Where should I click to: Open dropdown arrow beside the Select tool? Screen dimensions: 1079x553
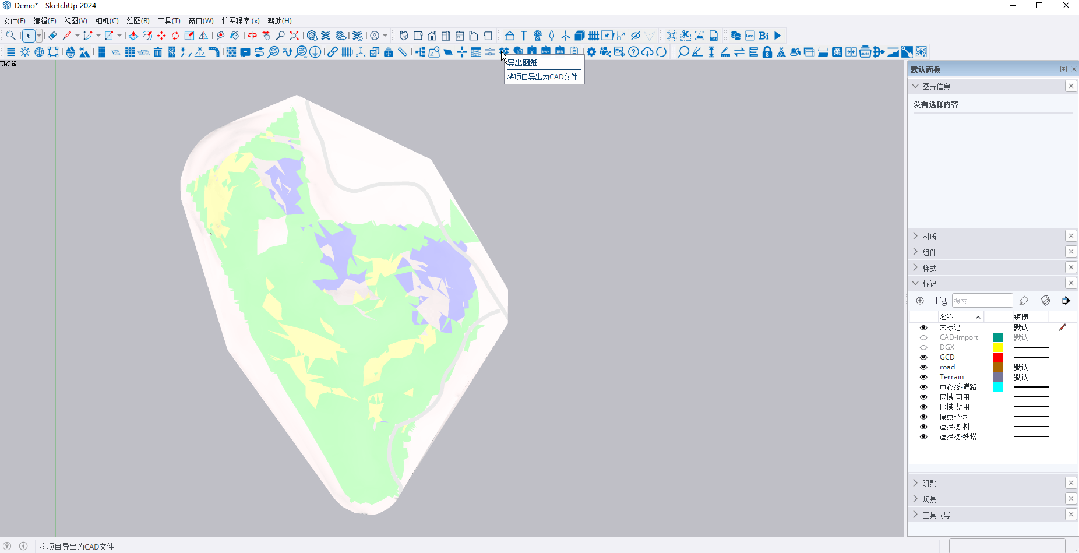[39, 35]
